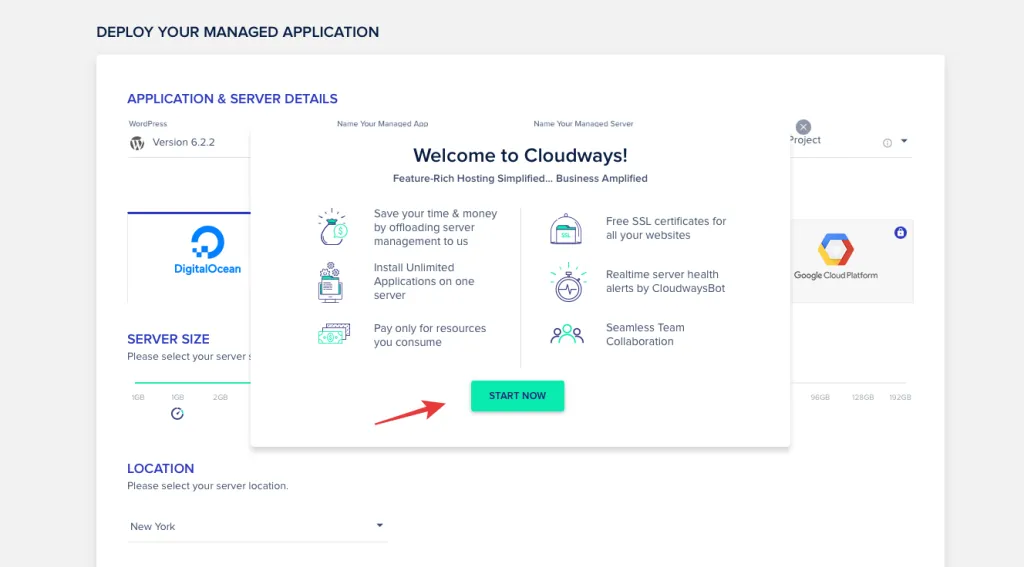Click the server size slider handle
The image size is (1024, 567).
(x=177, y=413)
